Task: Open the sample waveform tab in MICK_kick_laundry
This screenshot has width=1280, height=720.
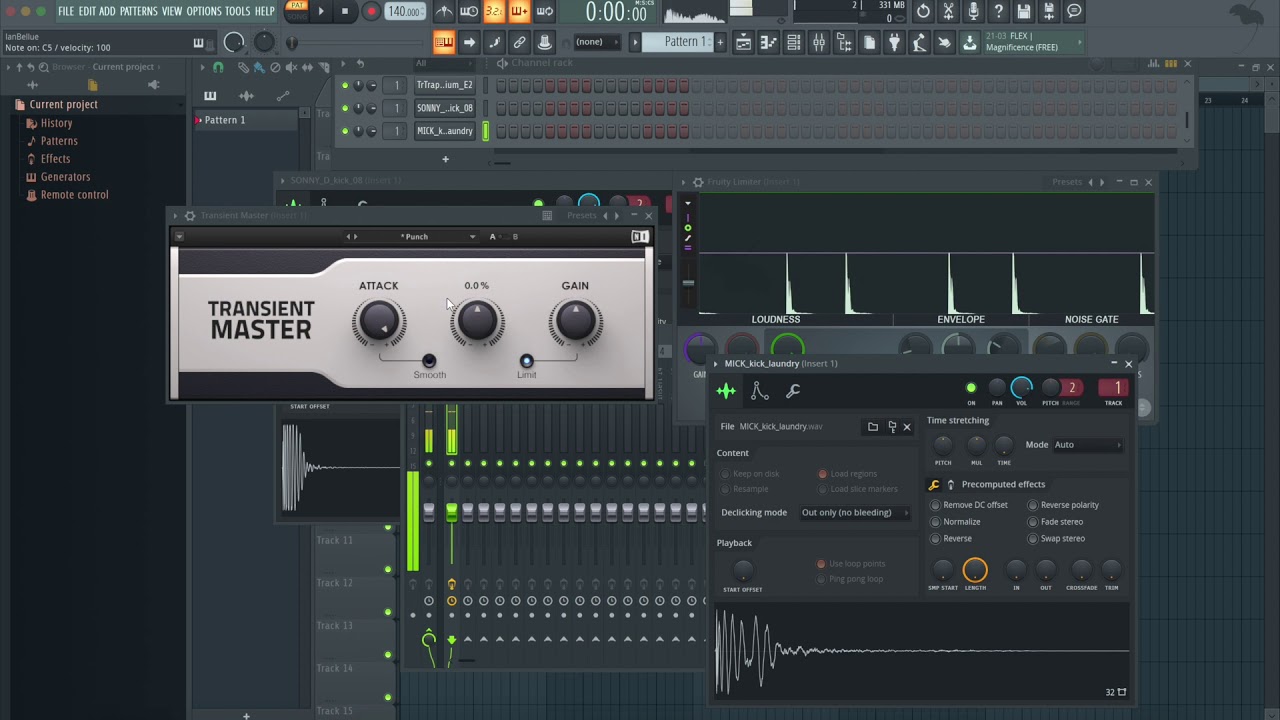Action: pos(726,390)
